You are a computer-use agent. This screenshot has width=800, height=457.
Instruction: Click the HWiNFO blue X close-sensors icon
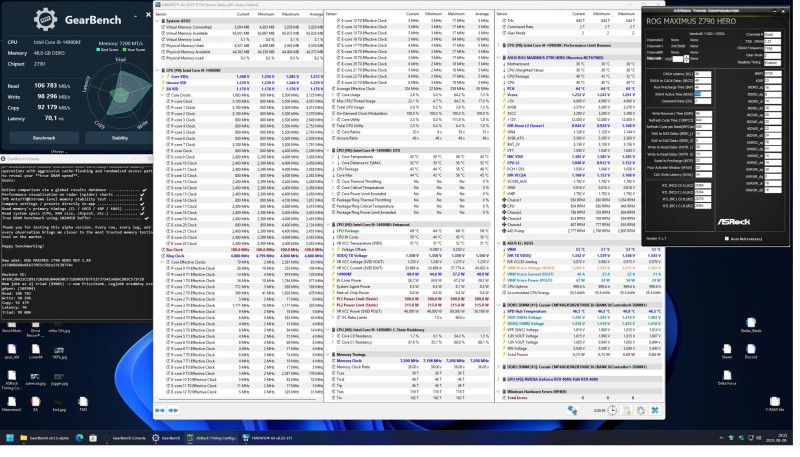[x=655, y=410]
